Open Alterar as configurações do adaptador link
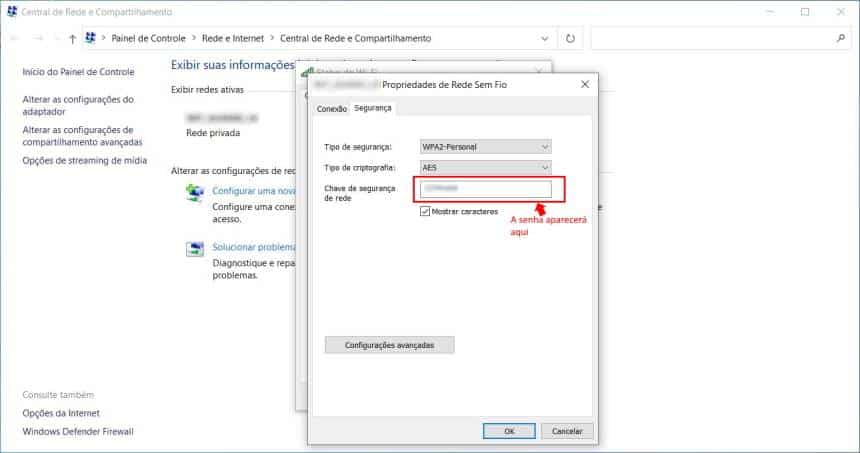This screenshot has height=453, width=860. point(77,106)
